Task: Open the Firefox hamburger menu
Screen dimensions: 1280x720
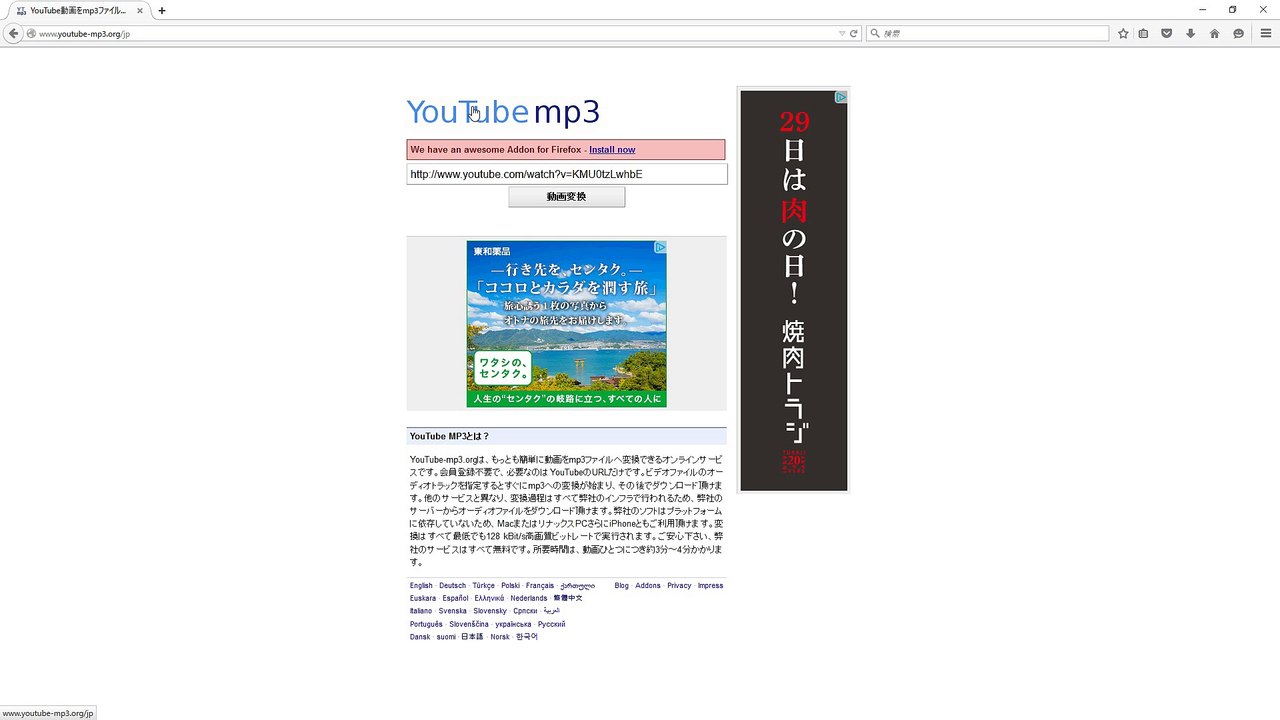Action: (1265, 33)
